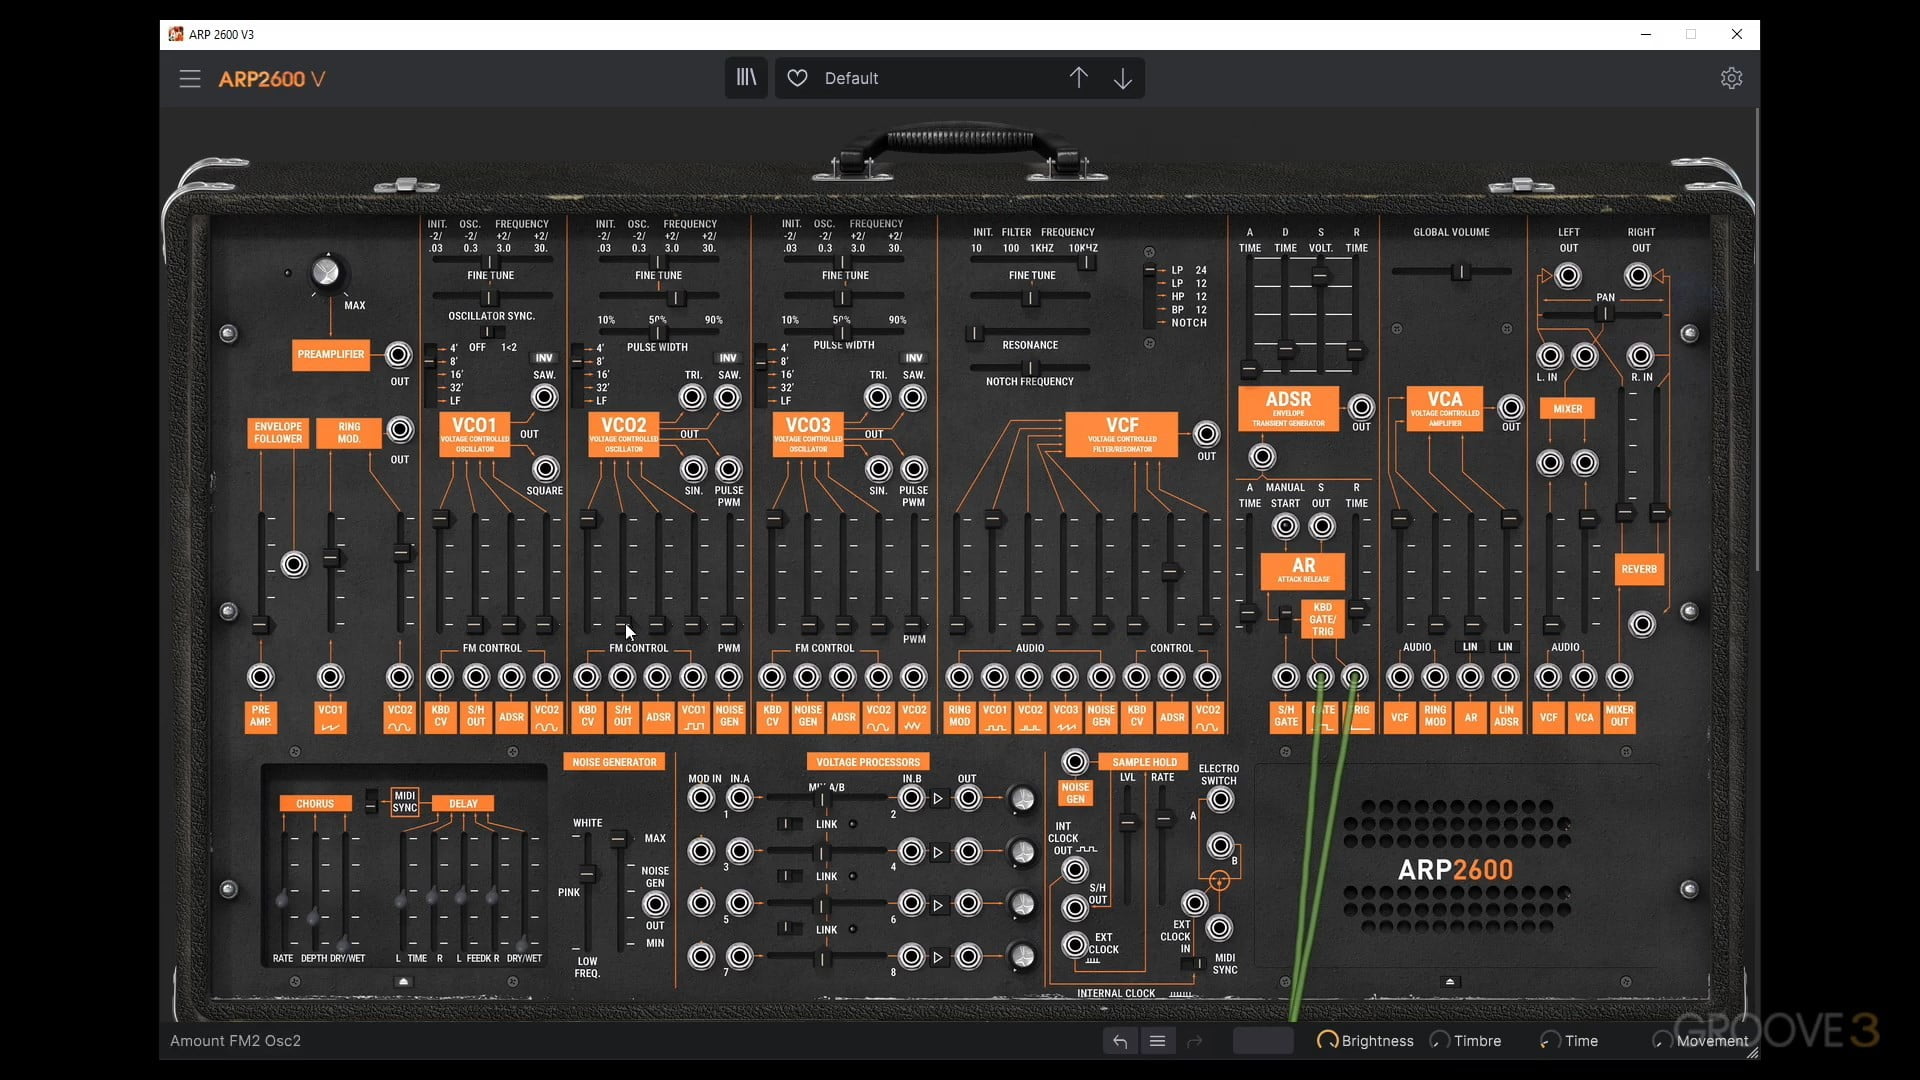Click the redo arrow in the bottom bar

(x=1194, y=1041)
